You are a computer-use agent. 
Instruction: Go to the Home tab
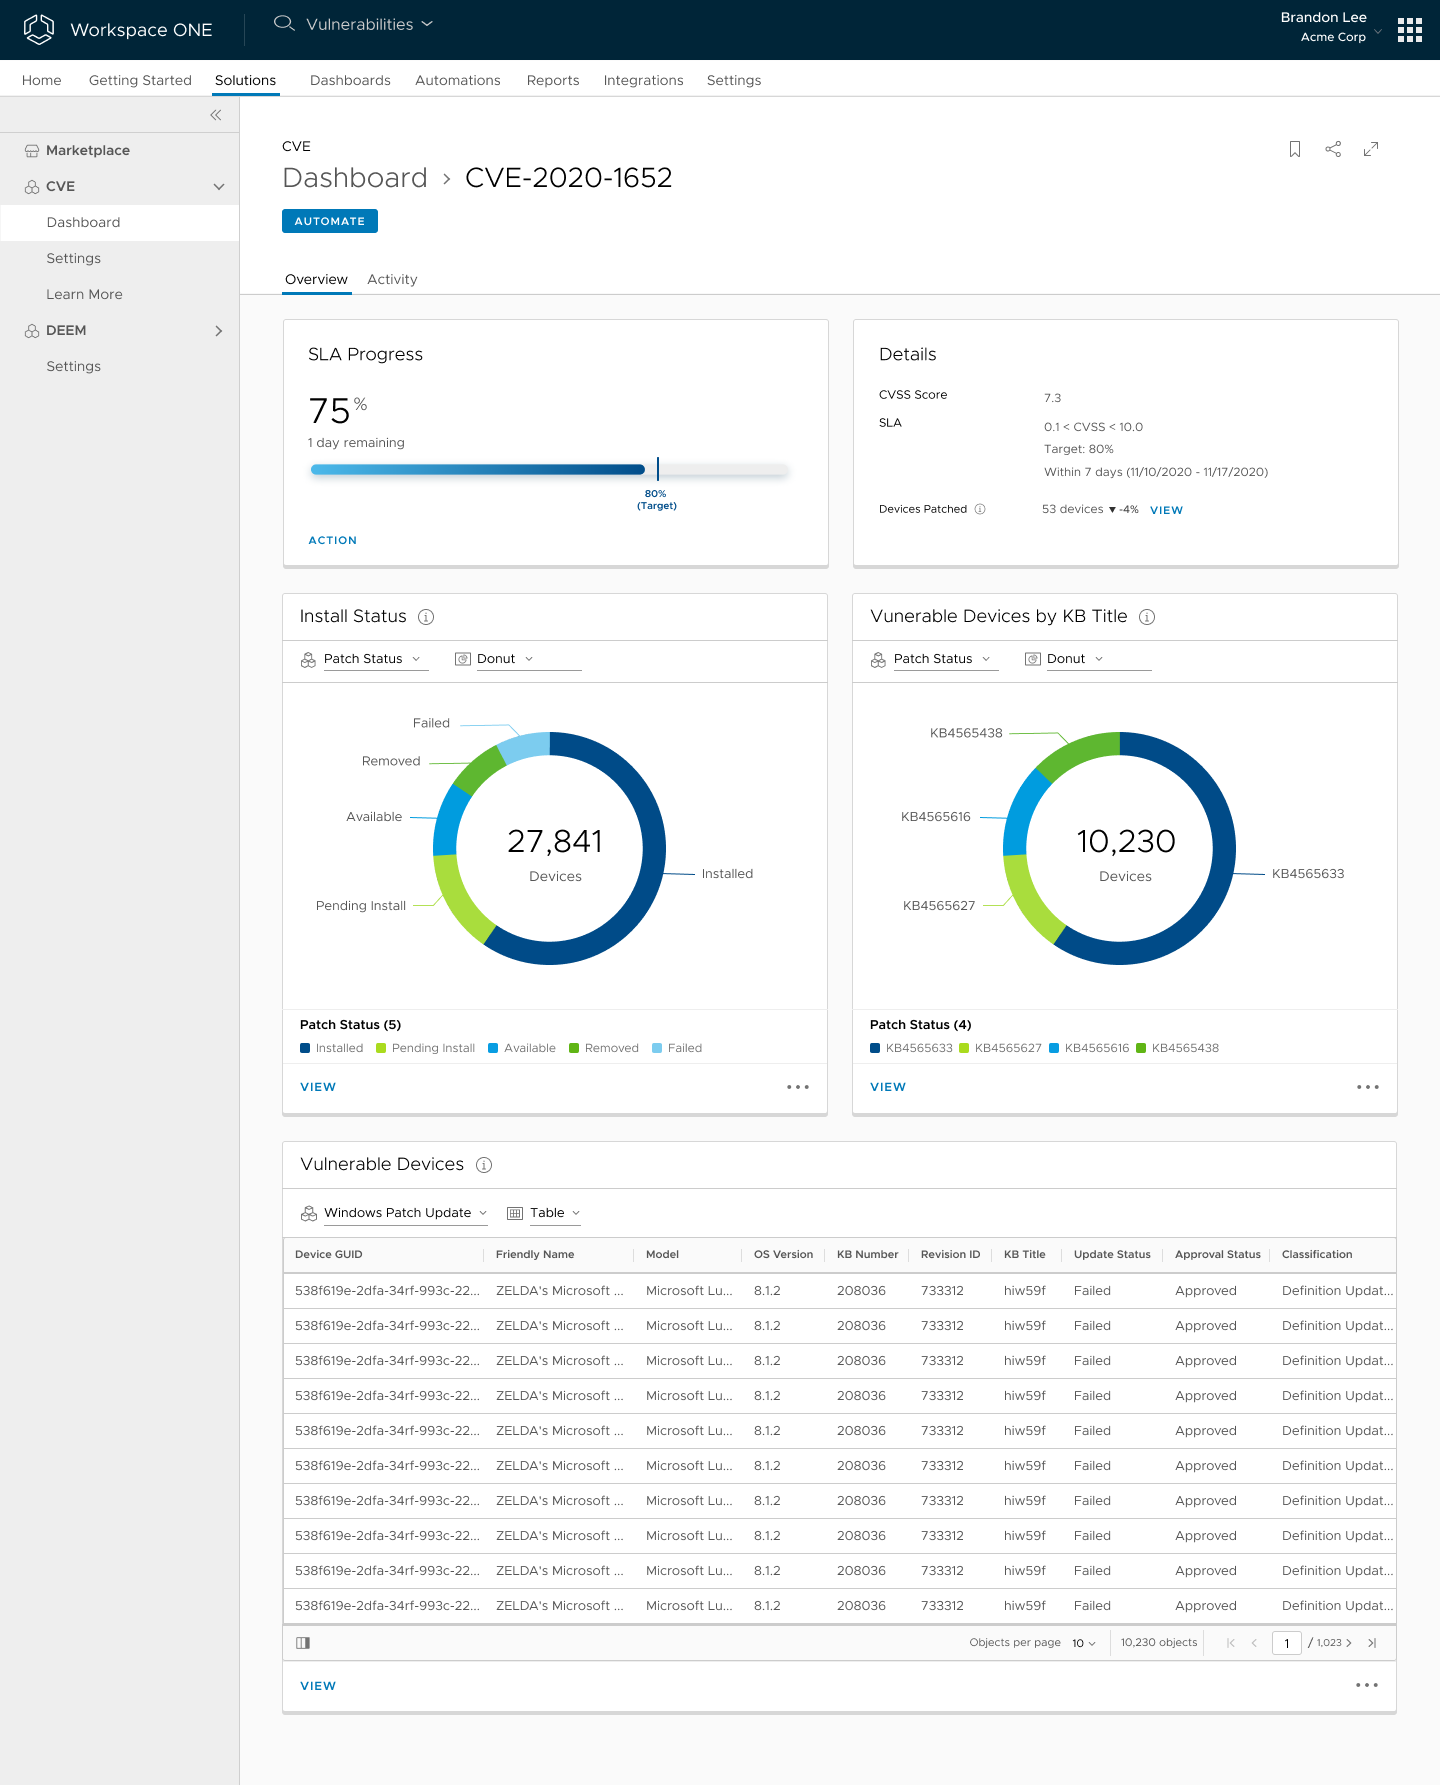[42, 80]
